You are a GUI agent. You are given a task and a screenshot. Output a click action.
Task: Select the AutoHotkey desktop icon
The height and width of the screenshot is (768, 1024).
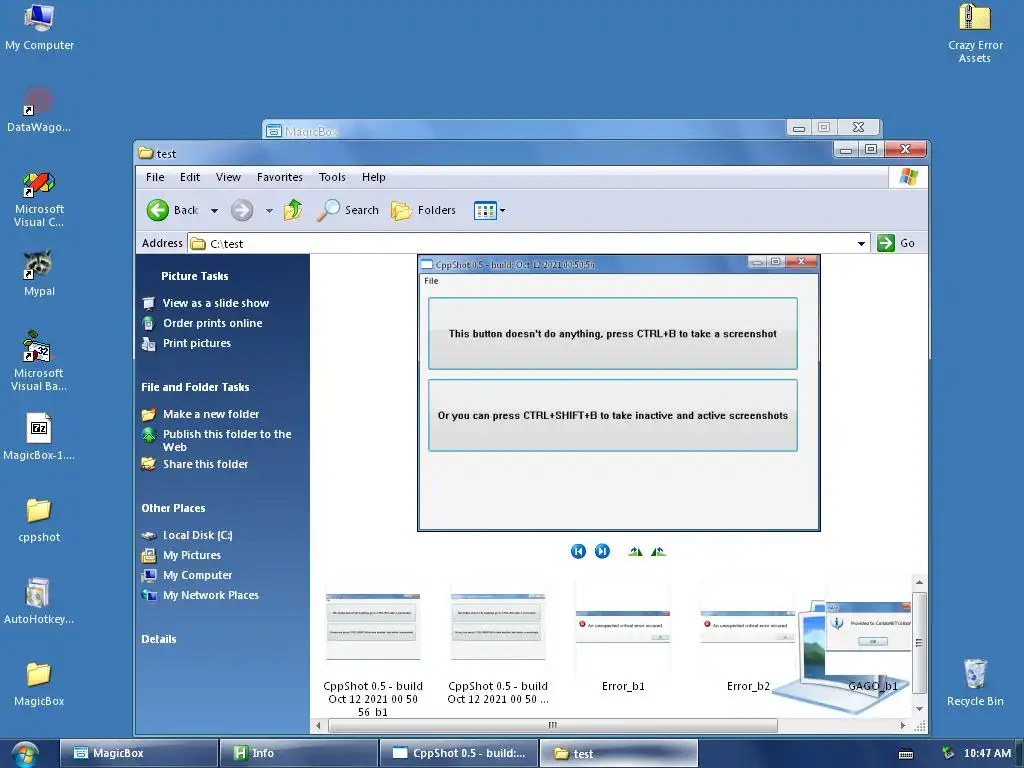pyautogui.click(x=39, y=601)
